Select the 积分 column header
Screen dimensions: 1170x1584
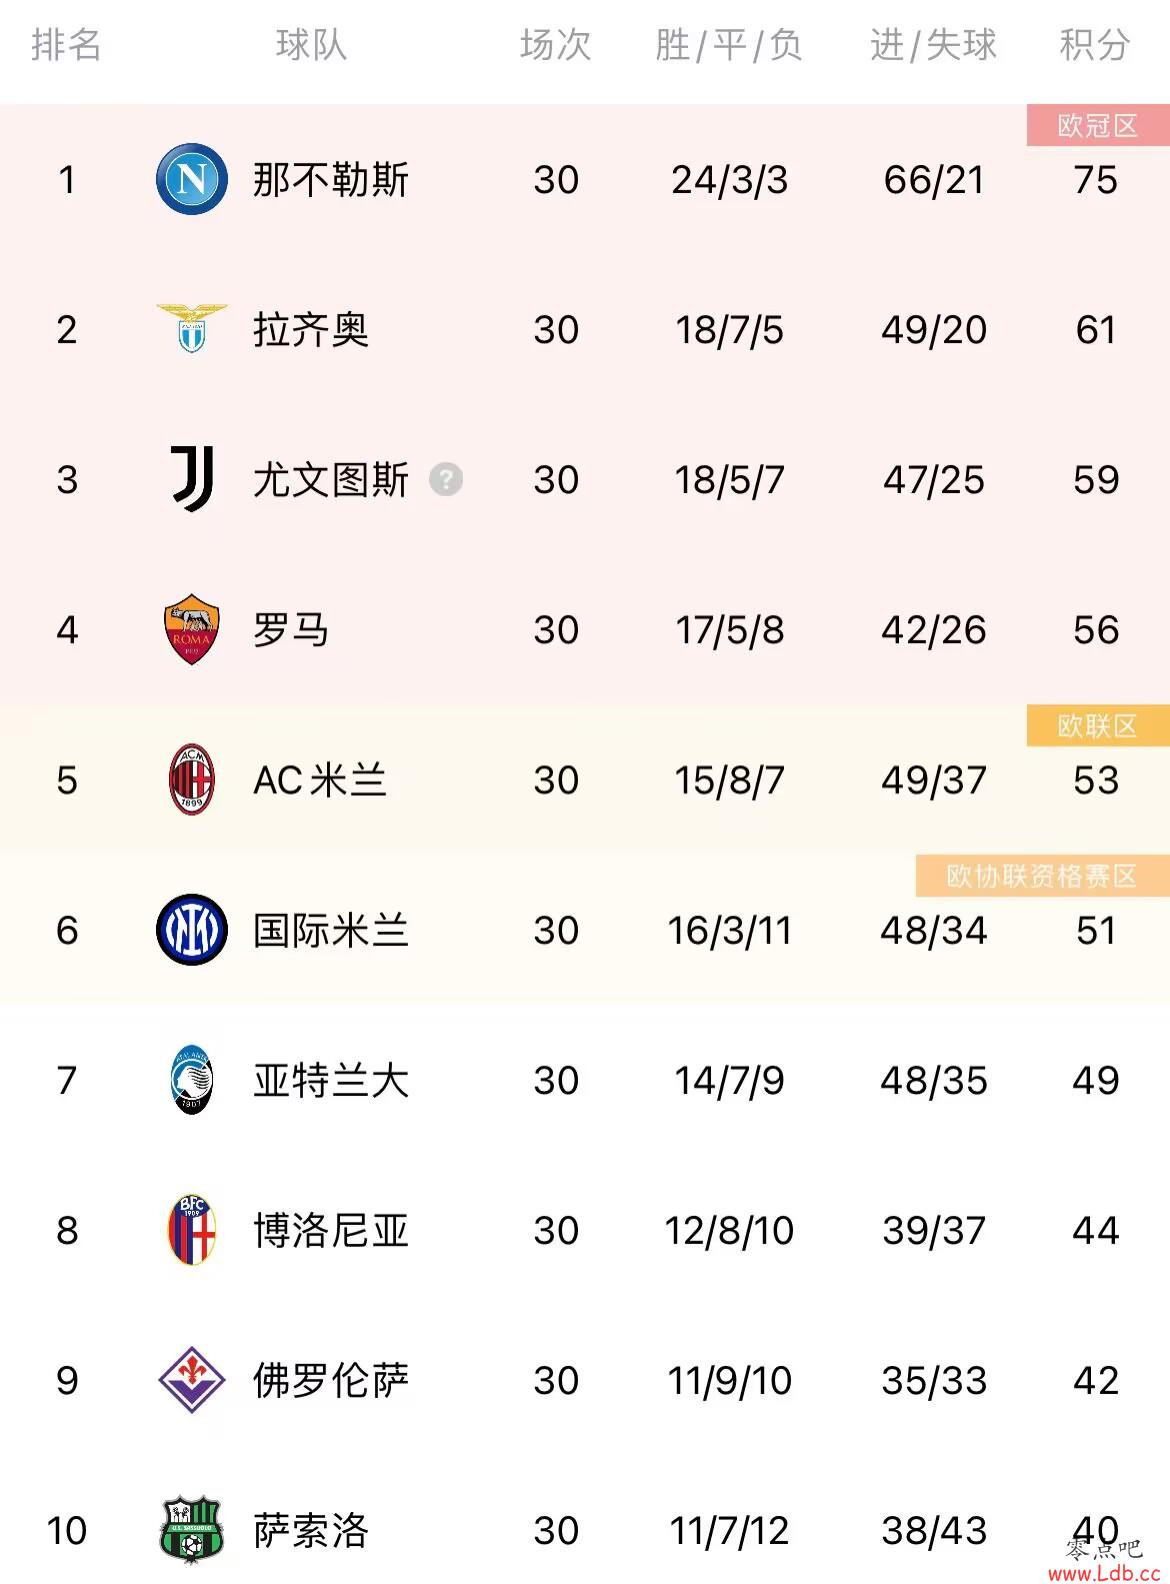(1095, 45)
